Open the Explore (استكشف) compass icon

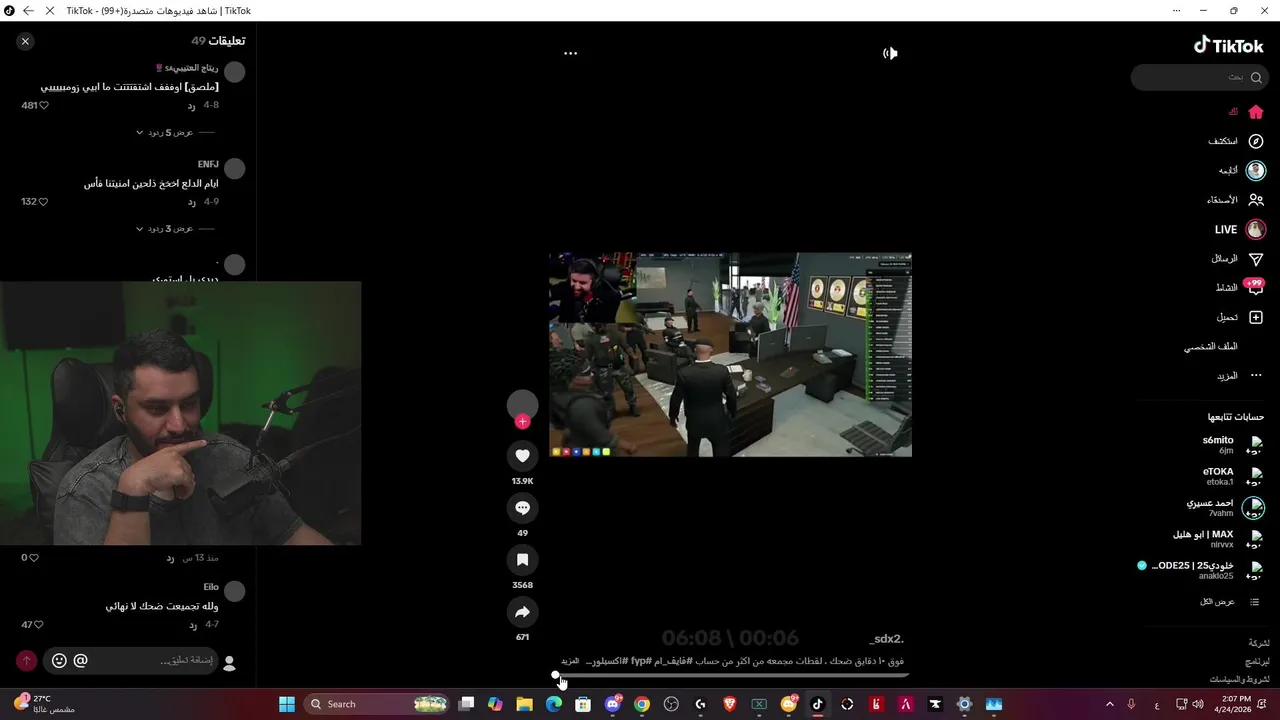pos(1256,141)
